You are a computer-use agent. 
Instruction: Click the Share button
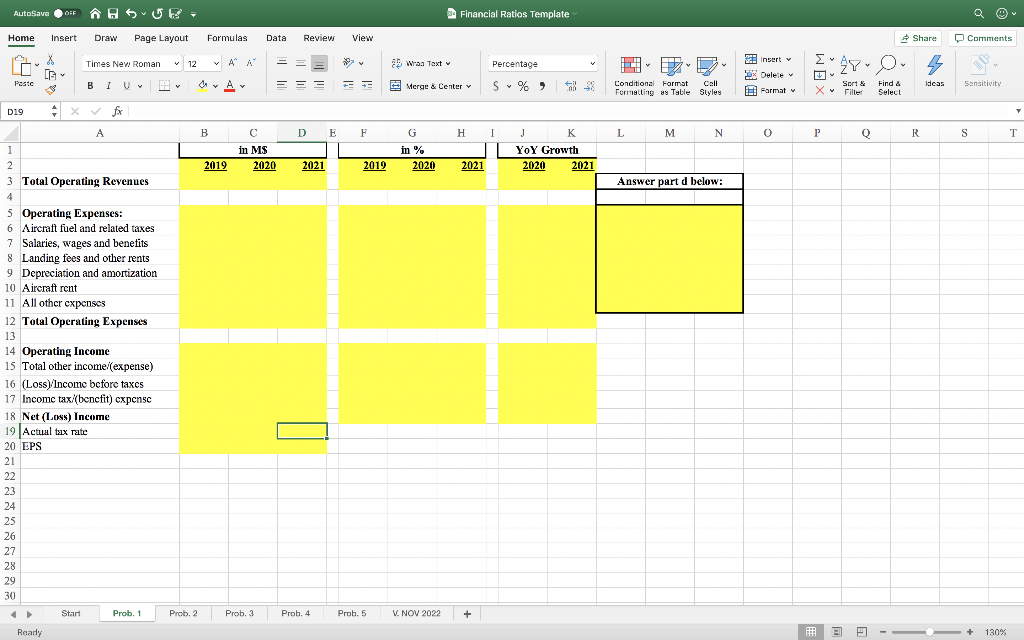point(918,38)
